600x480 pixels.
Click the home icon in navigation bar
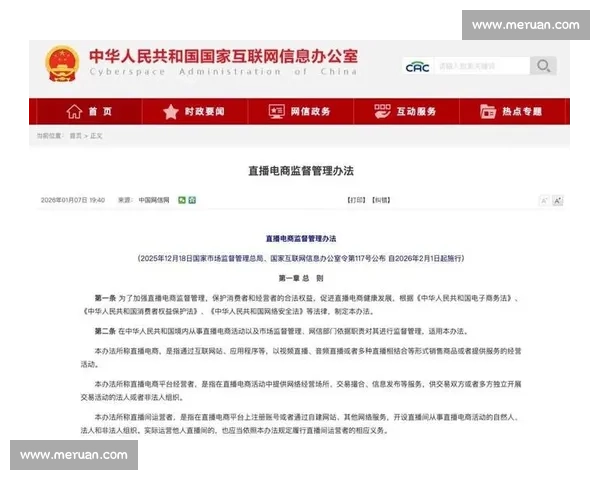pyautogui.click(x=74, y=111)
